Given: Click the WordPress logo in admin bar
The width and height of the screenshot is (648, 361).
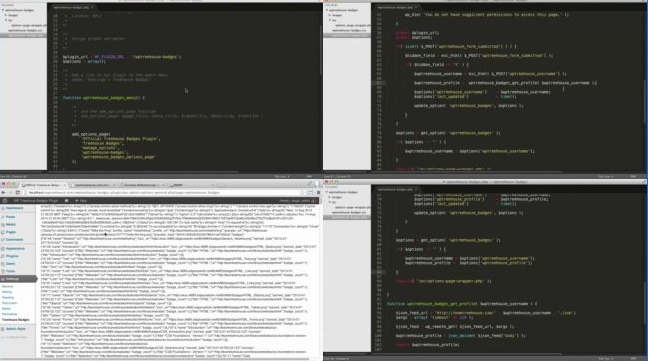Looking at the screenshot, I should [x=5, y=201].
